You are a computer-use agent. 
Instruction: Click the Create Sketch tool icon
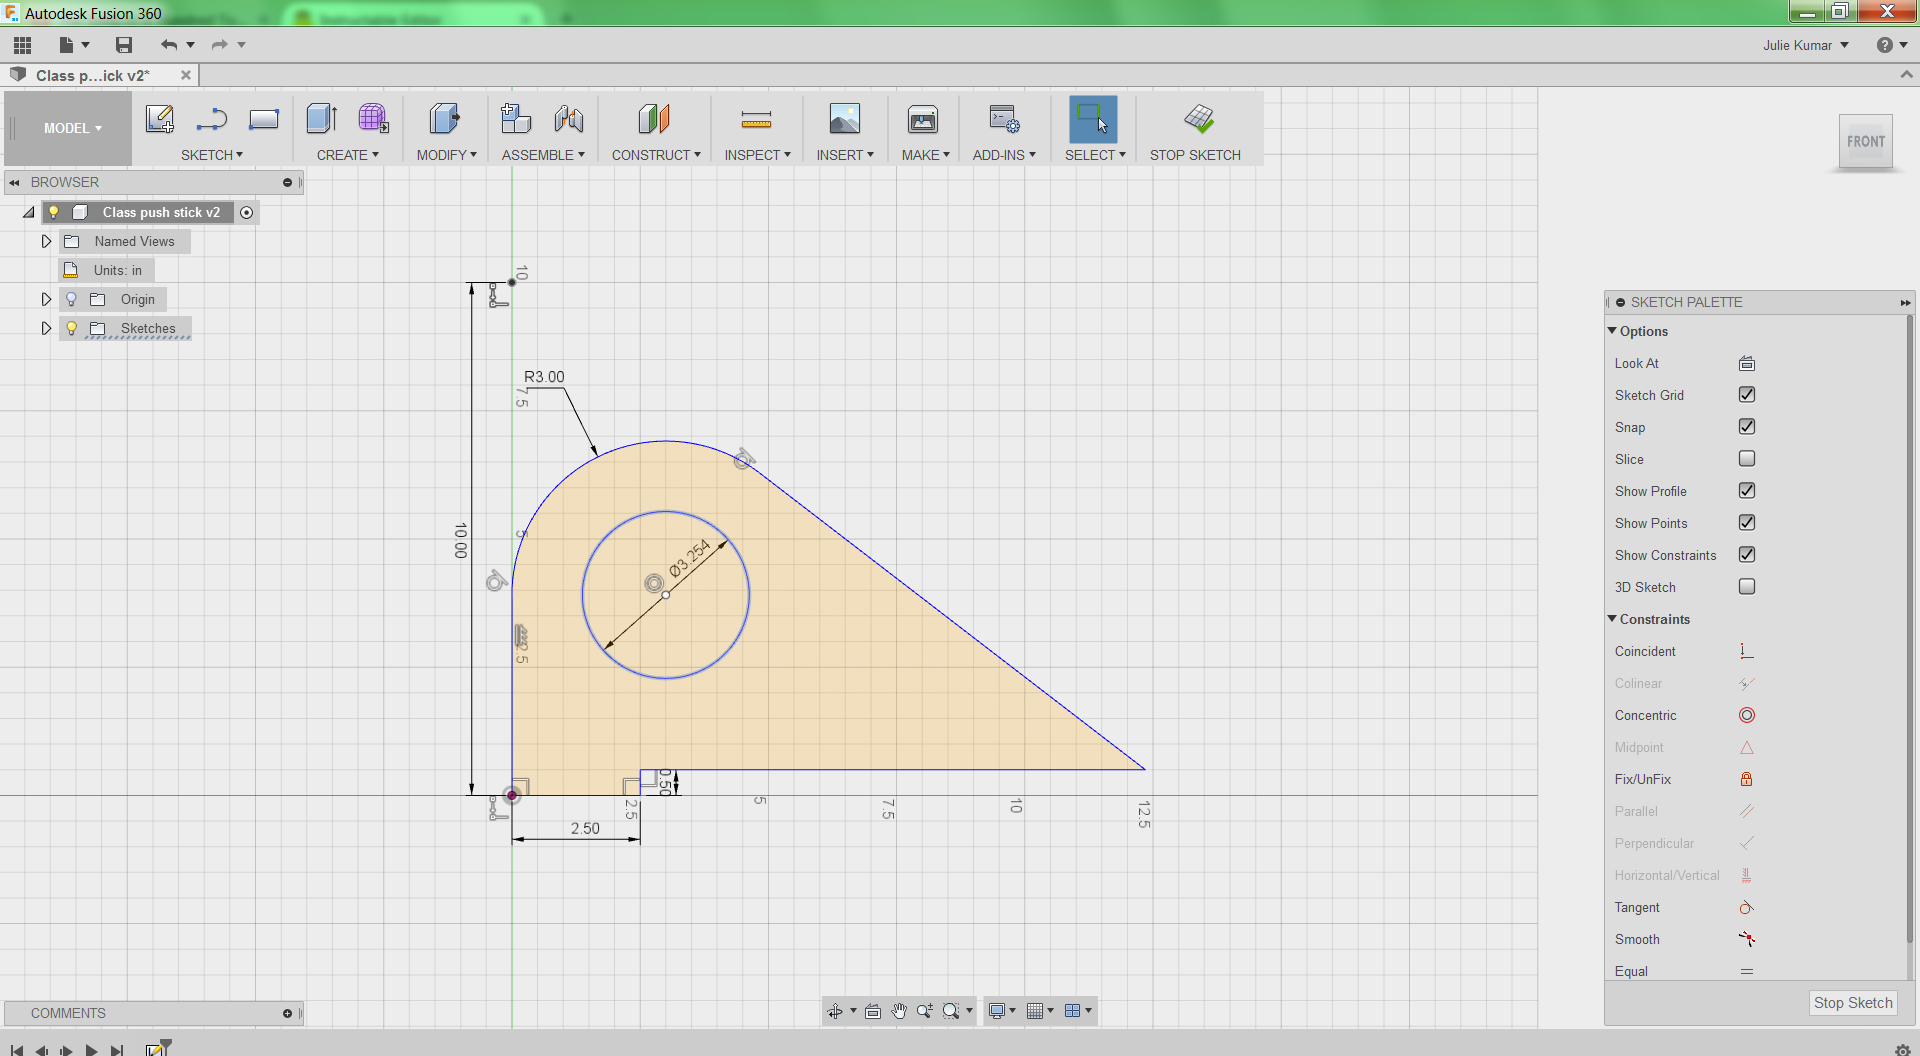pyautogui.click(x=160, y=119)
